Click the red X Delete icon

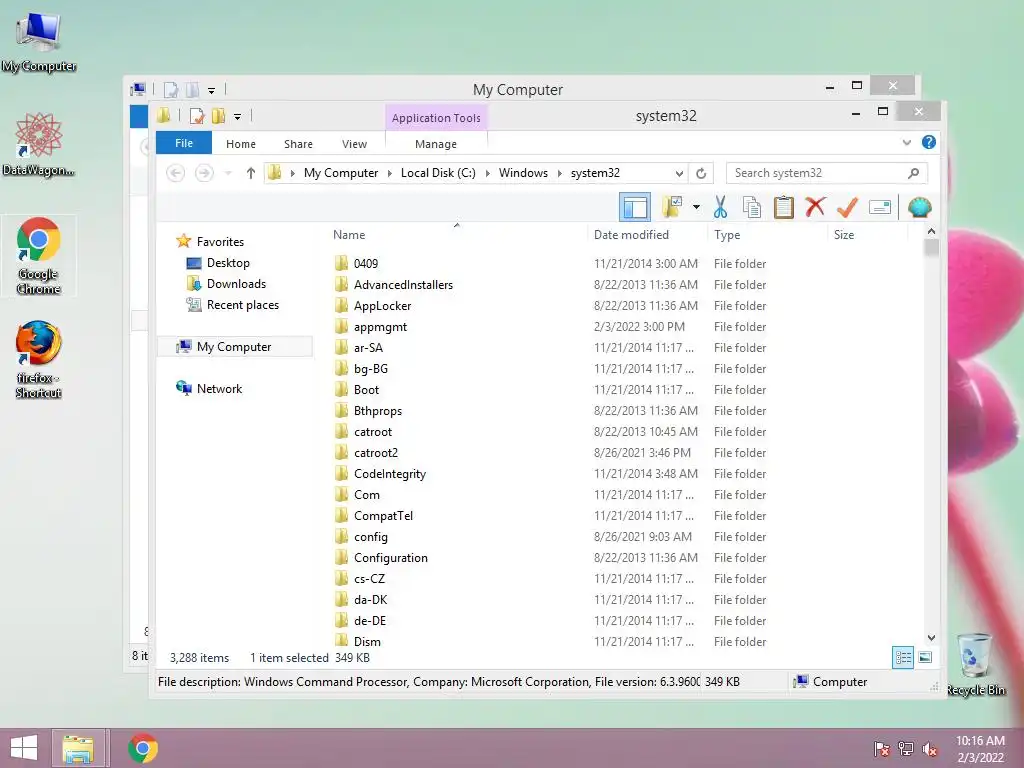point(815,208)
